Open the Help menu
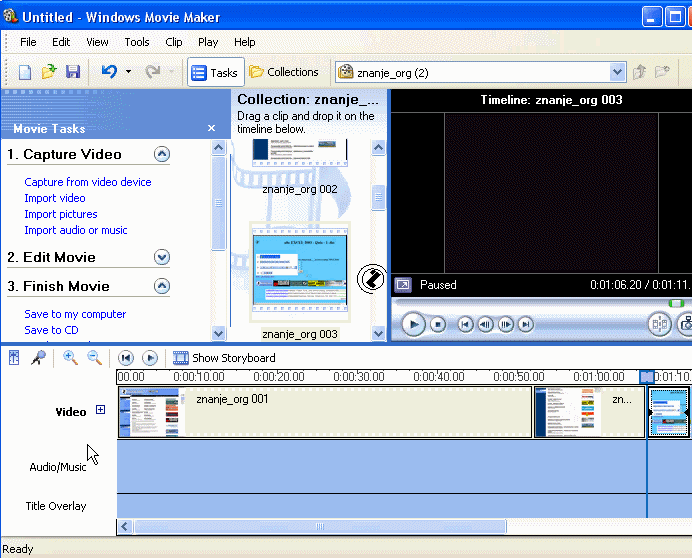This screenshot has height=558, width=692. click(244, 42)
